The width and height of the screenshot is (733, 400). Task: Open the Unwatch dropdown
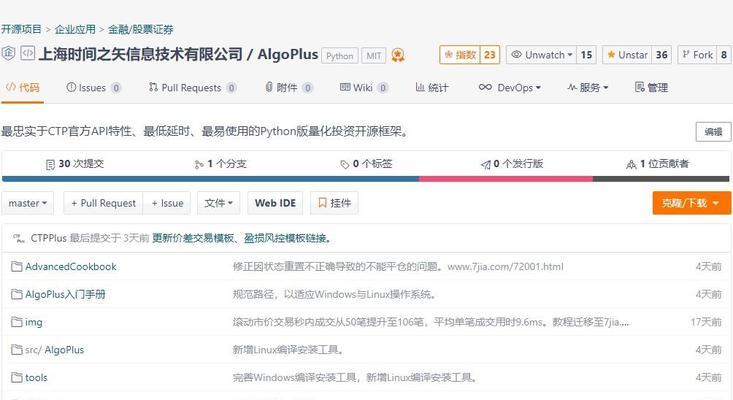pyautogui.click(x=542, y=55)
